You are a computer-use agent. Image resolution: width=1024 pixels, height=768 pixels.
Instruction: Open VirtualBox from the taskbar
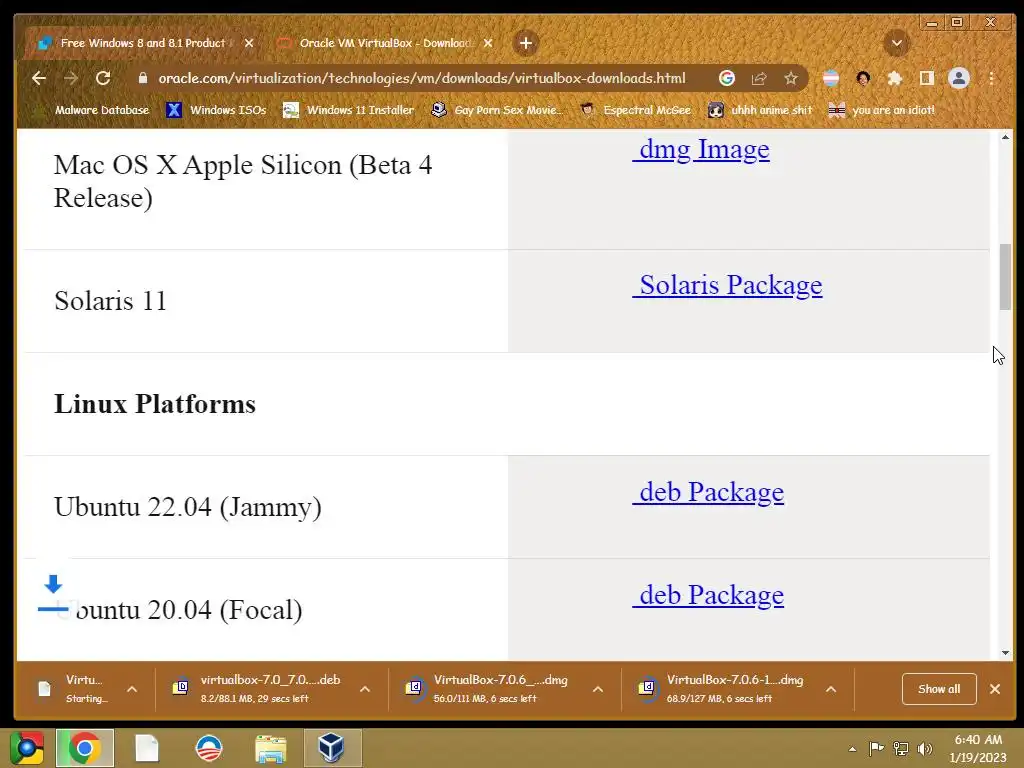click(x=332, y=748)
